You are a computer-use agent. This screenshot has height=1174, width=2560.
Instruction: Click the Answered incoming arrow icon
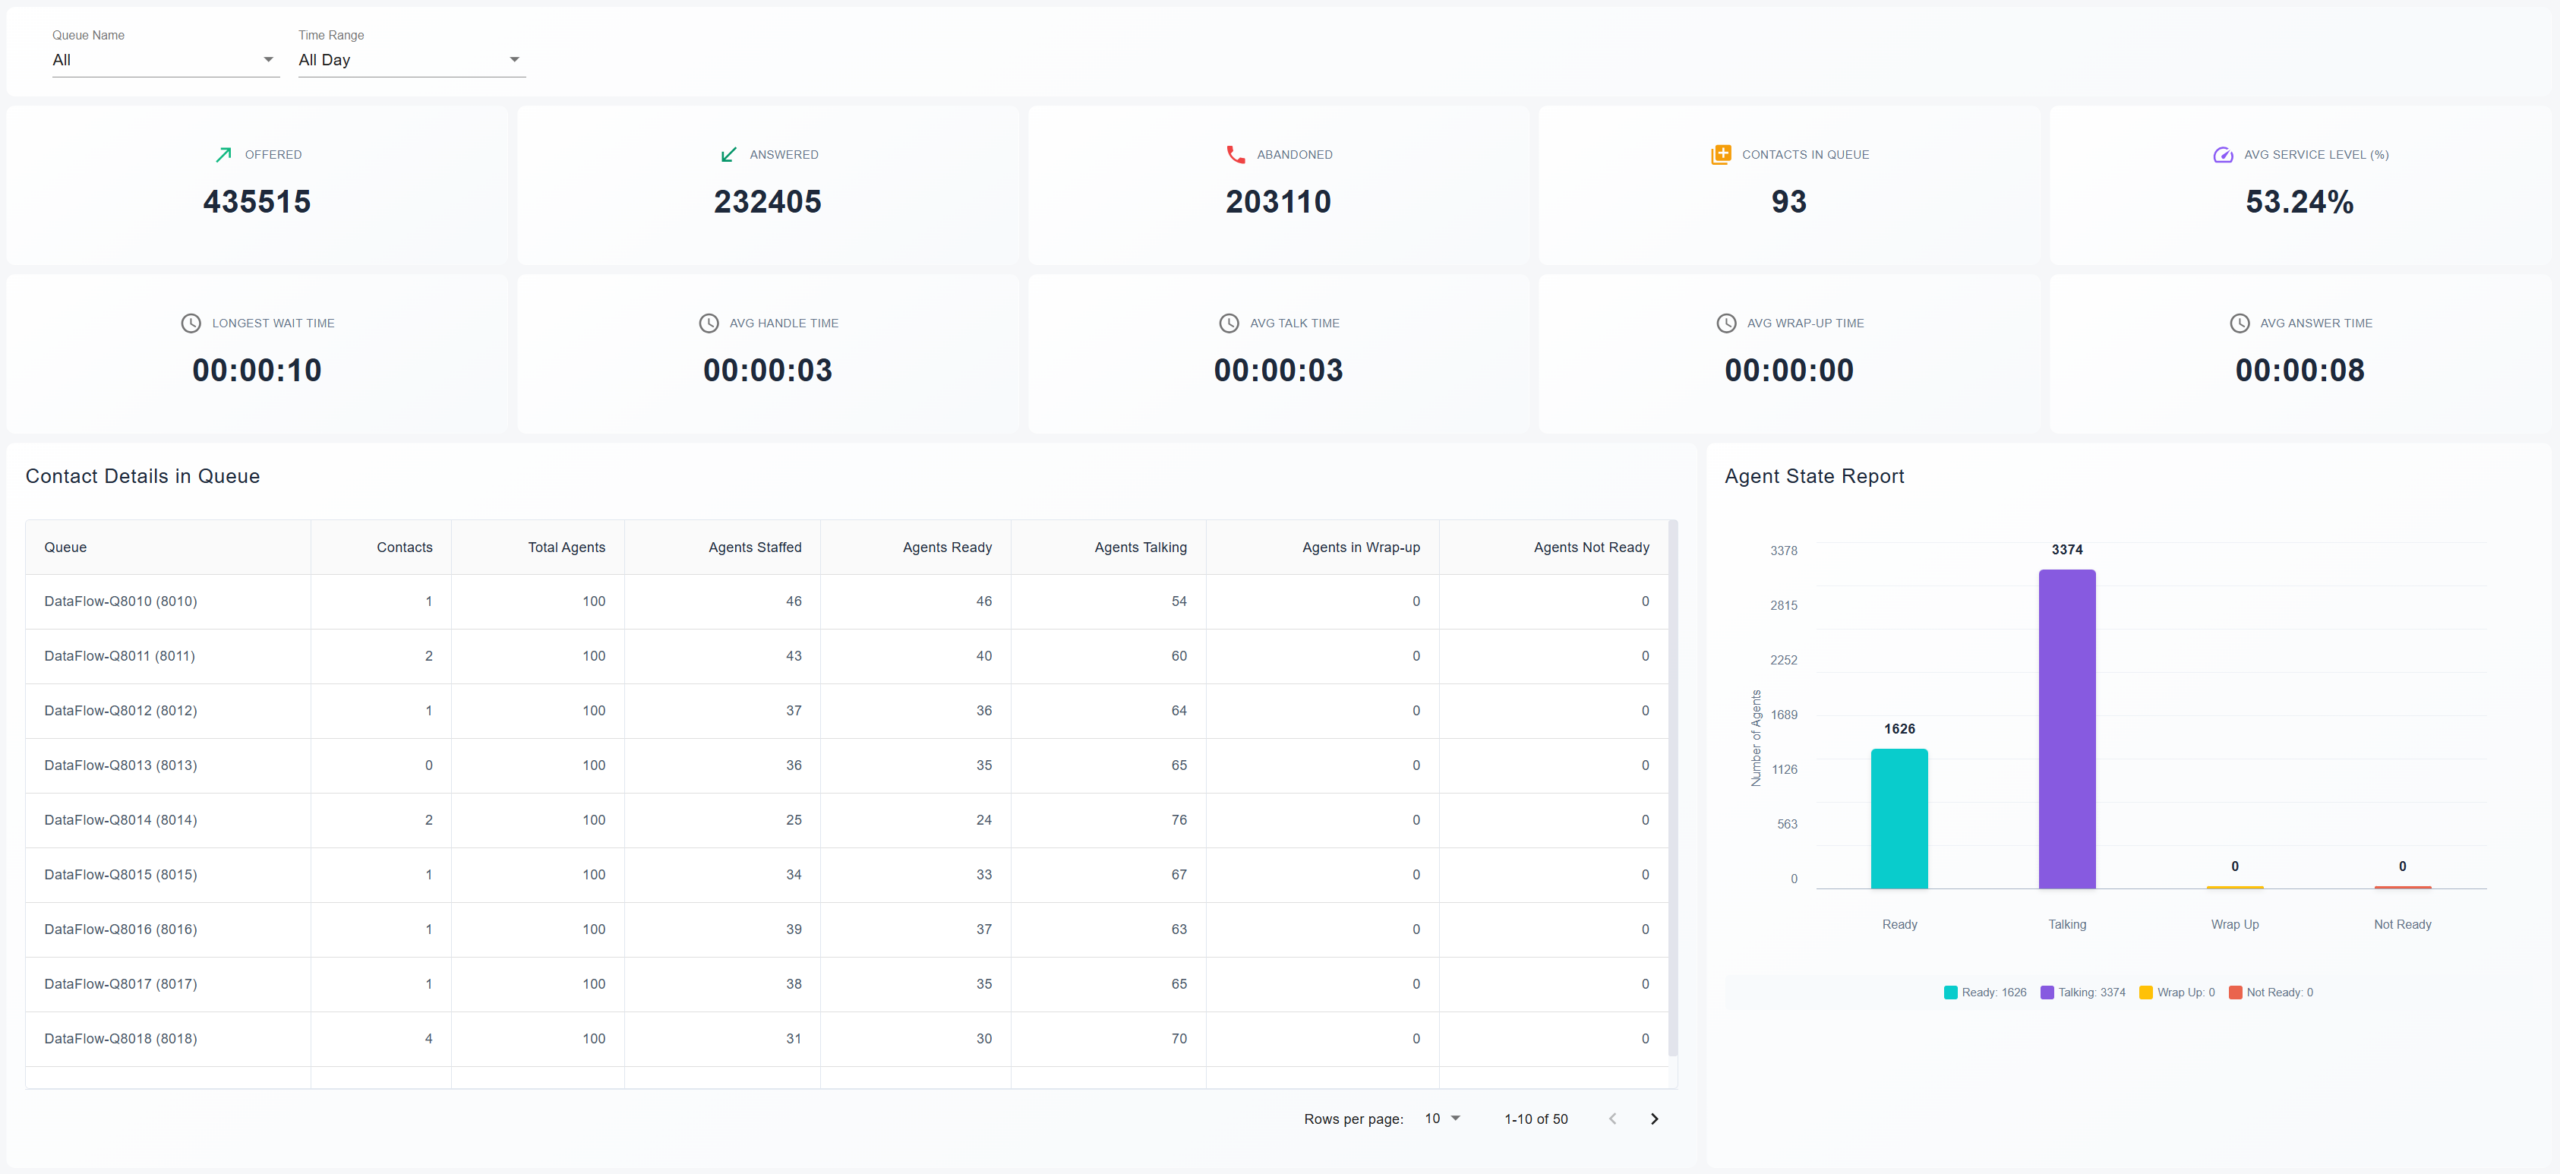pos(728,154)
